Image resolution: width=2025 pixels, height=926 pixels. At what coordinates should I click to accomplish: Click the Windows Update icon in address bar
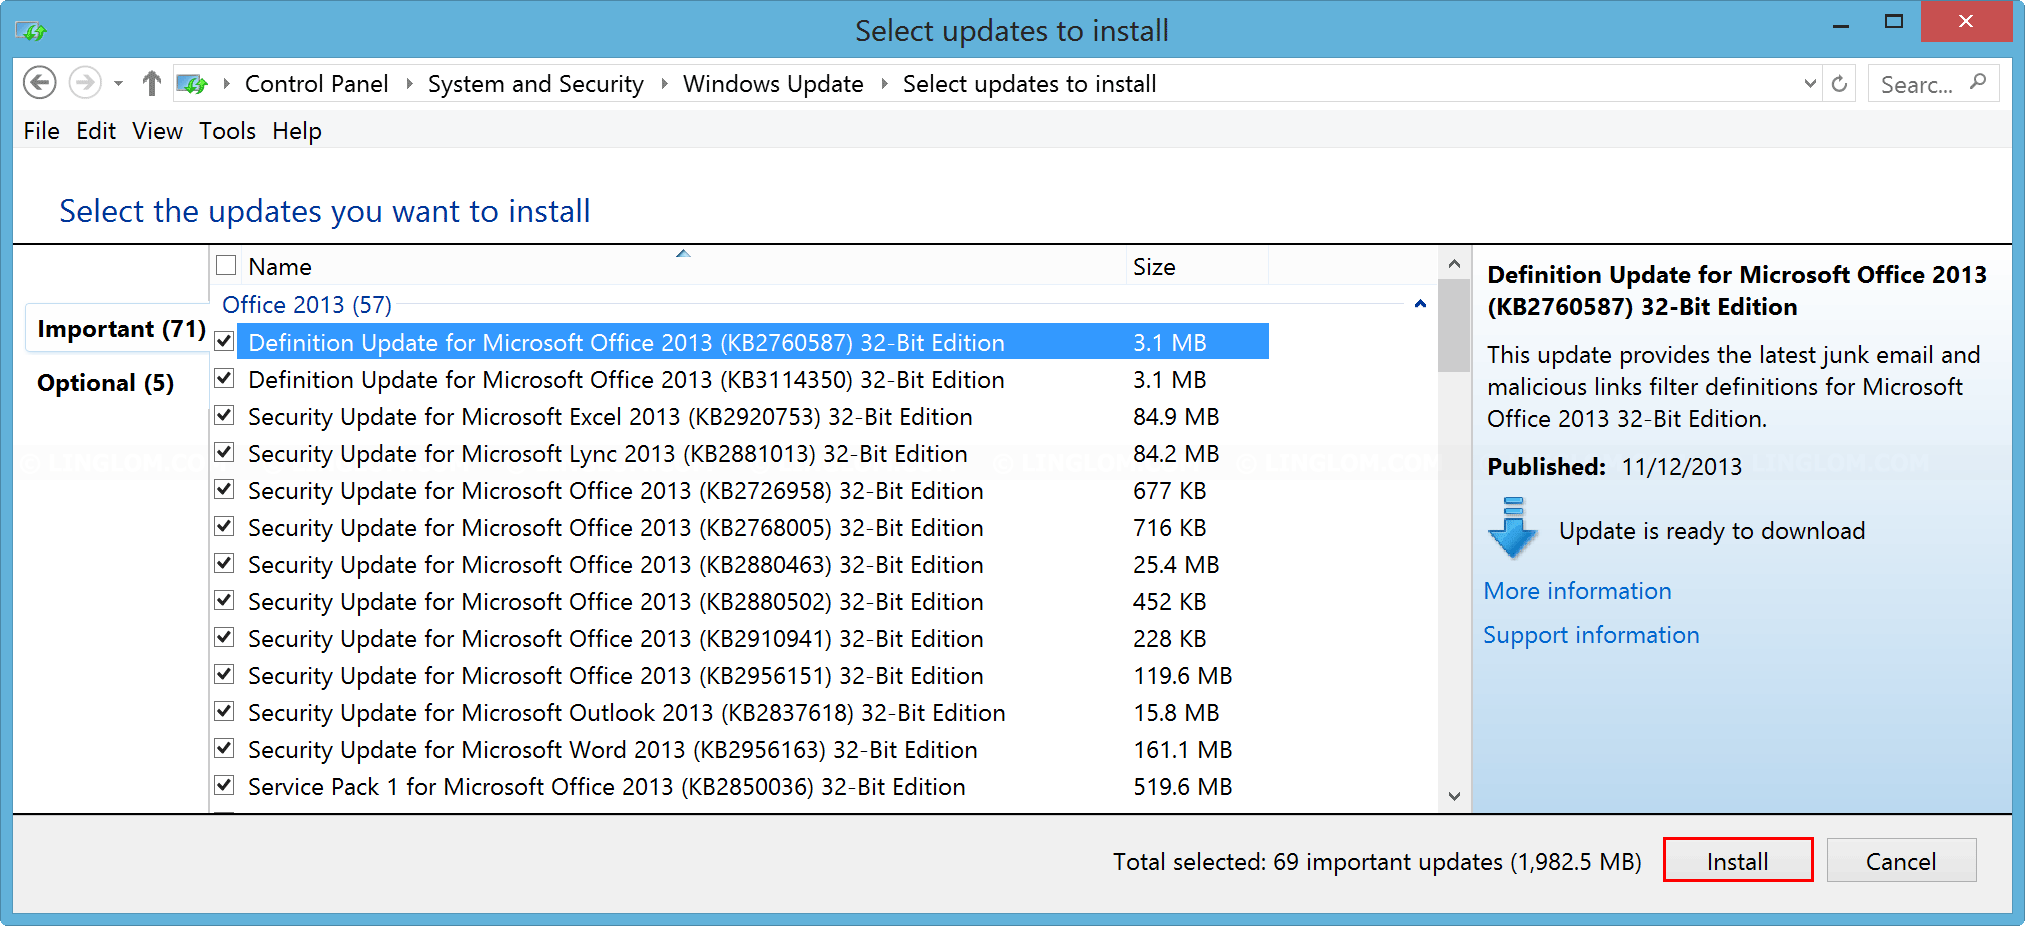pyautogui.click(x=191, y=84)
